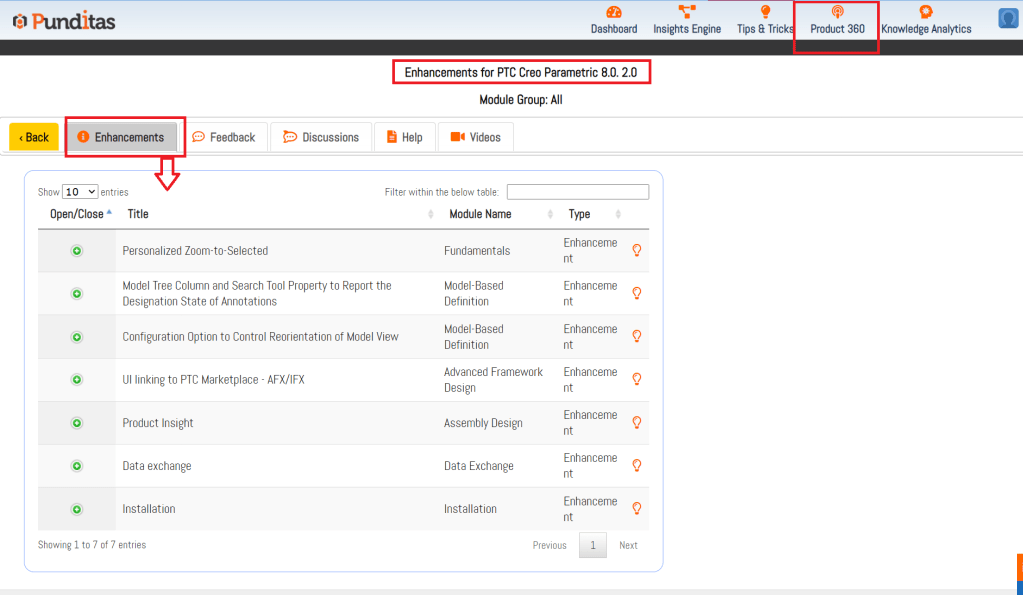Click the table filter input field
The width and height of the screenshot is (1023, 595).
(577, 192)
